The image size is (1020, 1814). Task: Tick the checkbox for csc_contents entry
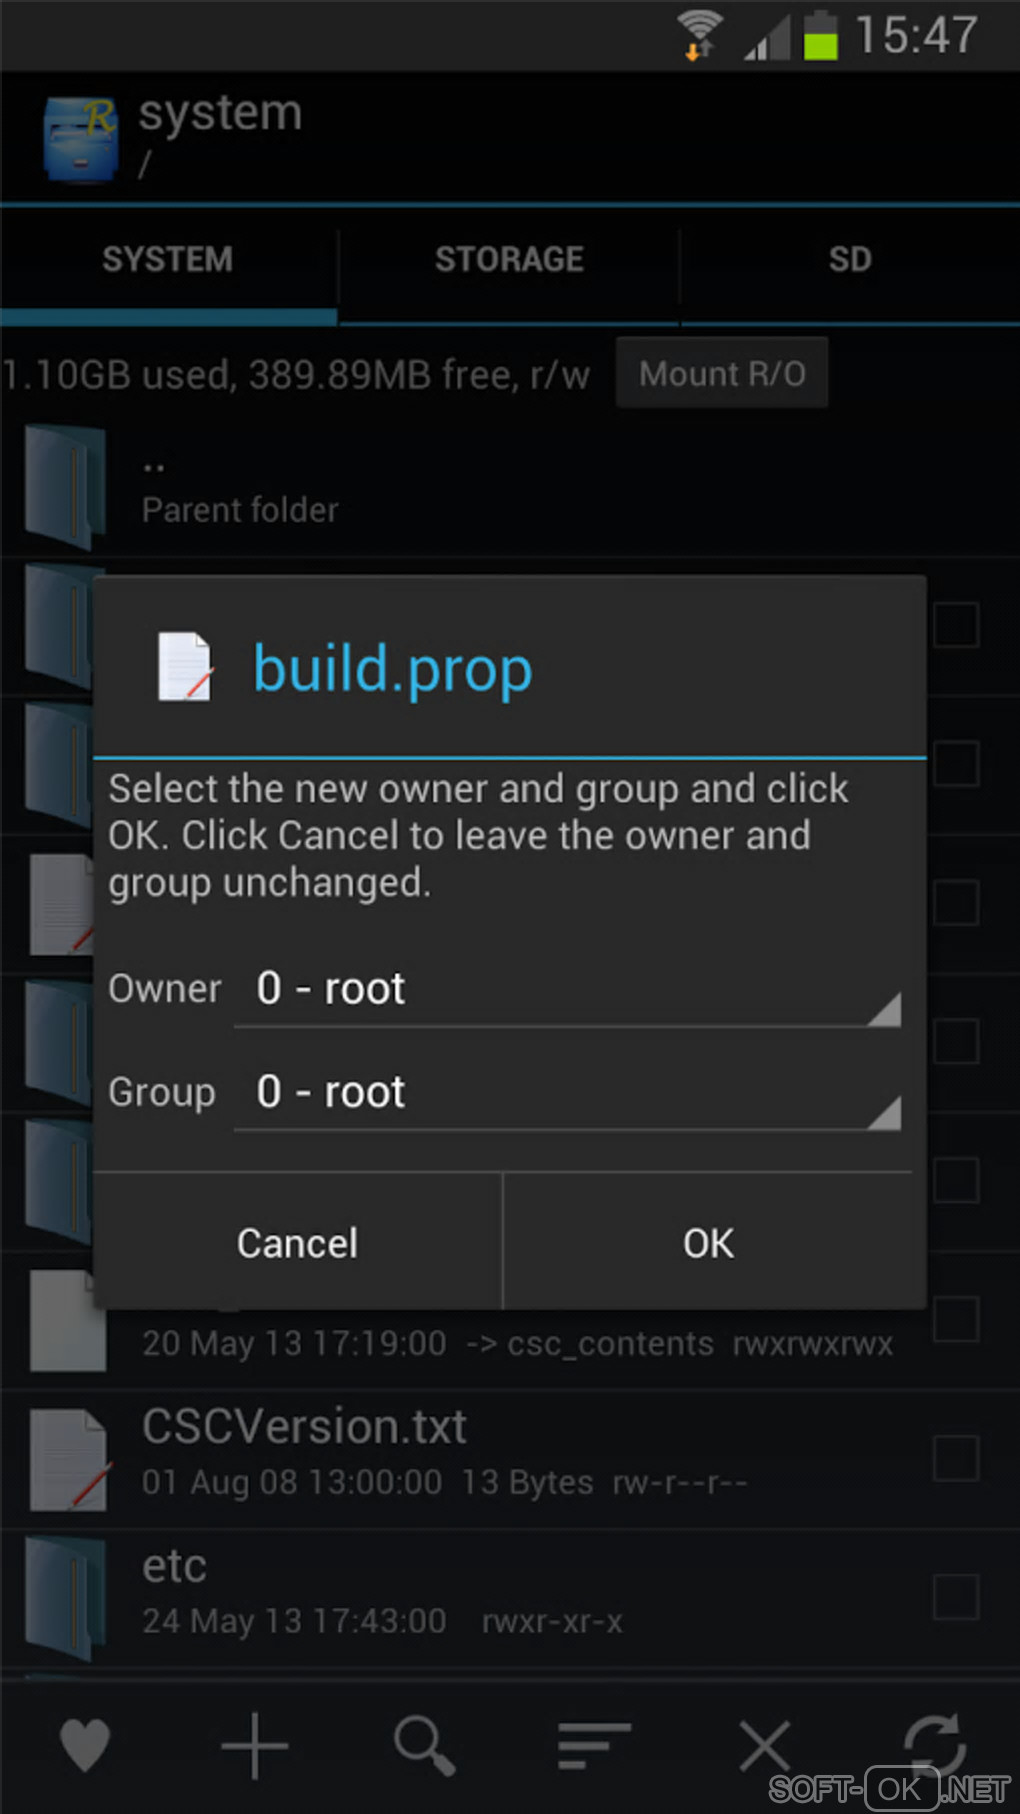(956, 1319)
